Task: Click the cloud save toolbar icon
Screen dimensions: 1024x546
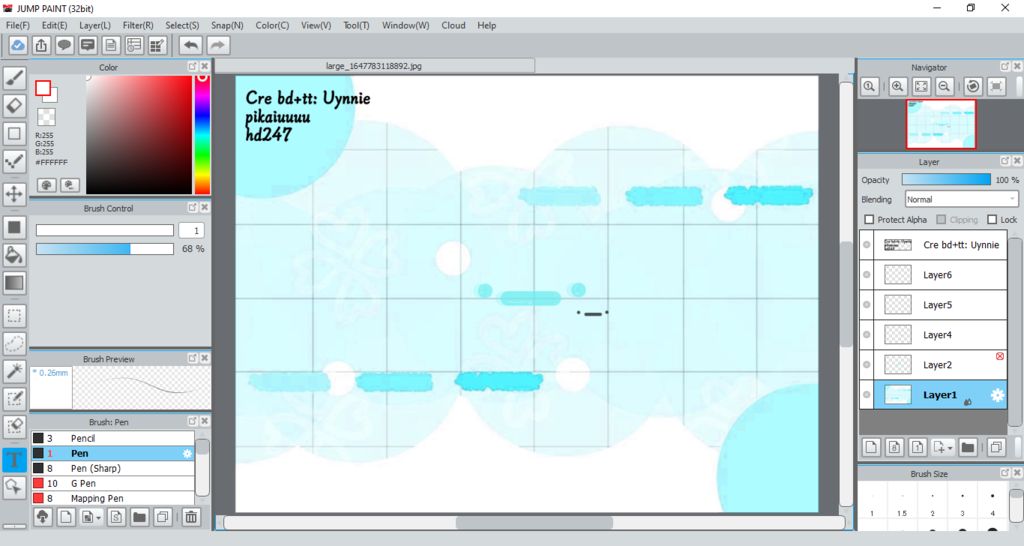Action: [18, 46]
